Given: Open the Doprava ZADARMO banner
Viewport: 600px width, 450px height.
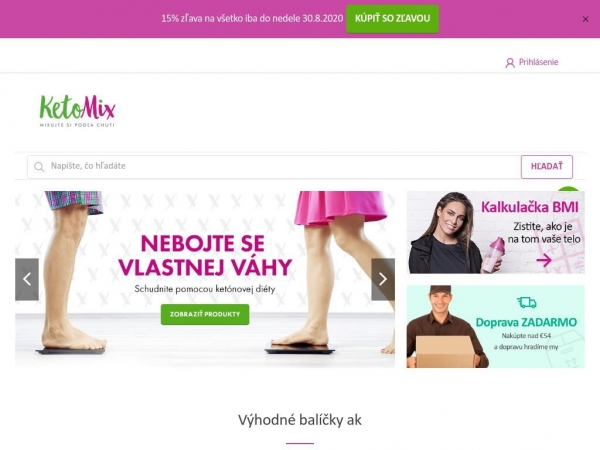Looking at the screenshot, I should 496,326.
